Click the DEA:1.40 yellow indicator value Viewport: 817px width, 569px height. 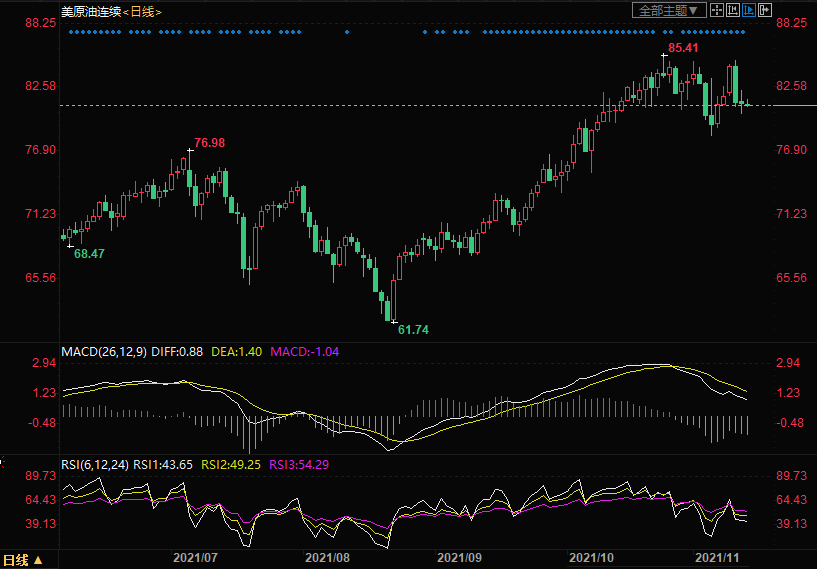click(x=236, y=352)
